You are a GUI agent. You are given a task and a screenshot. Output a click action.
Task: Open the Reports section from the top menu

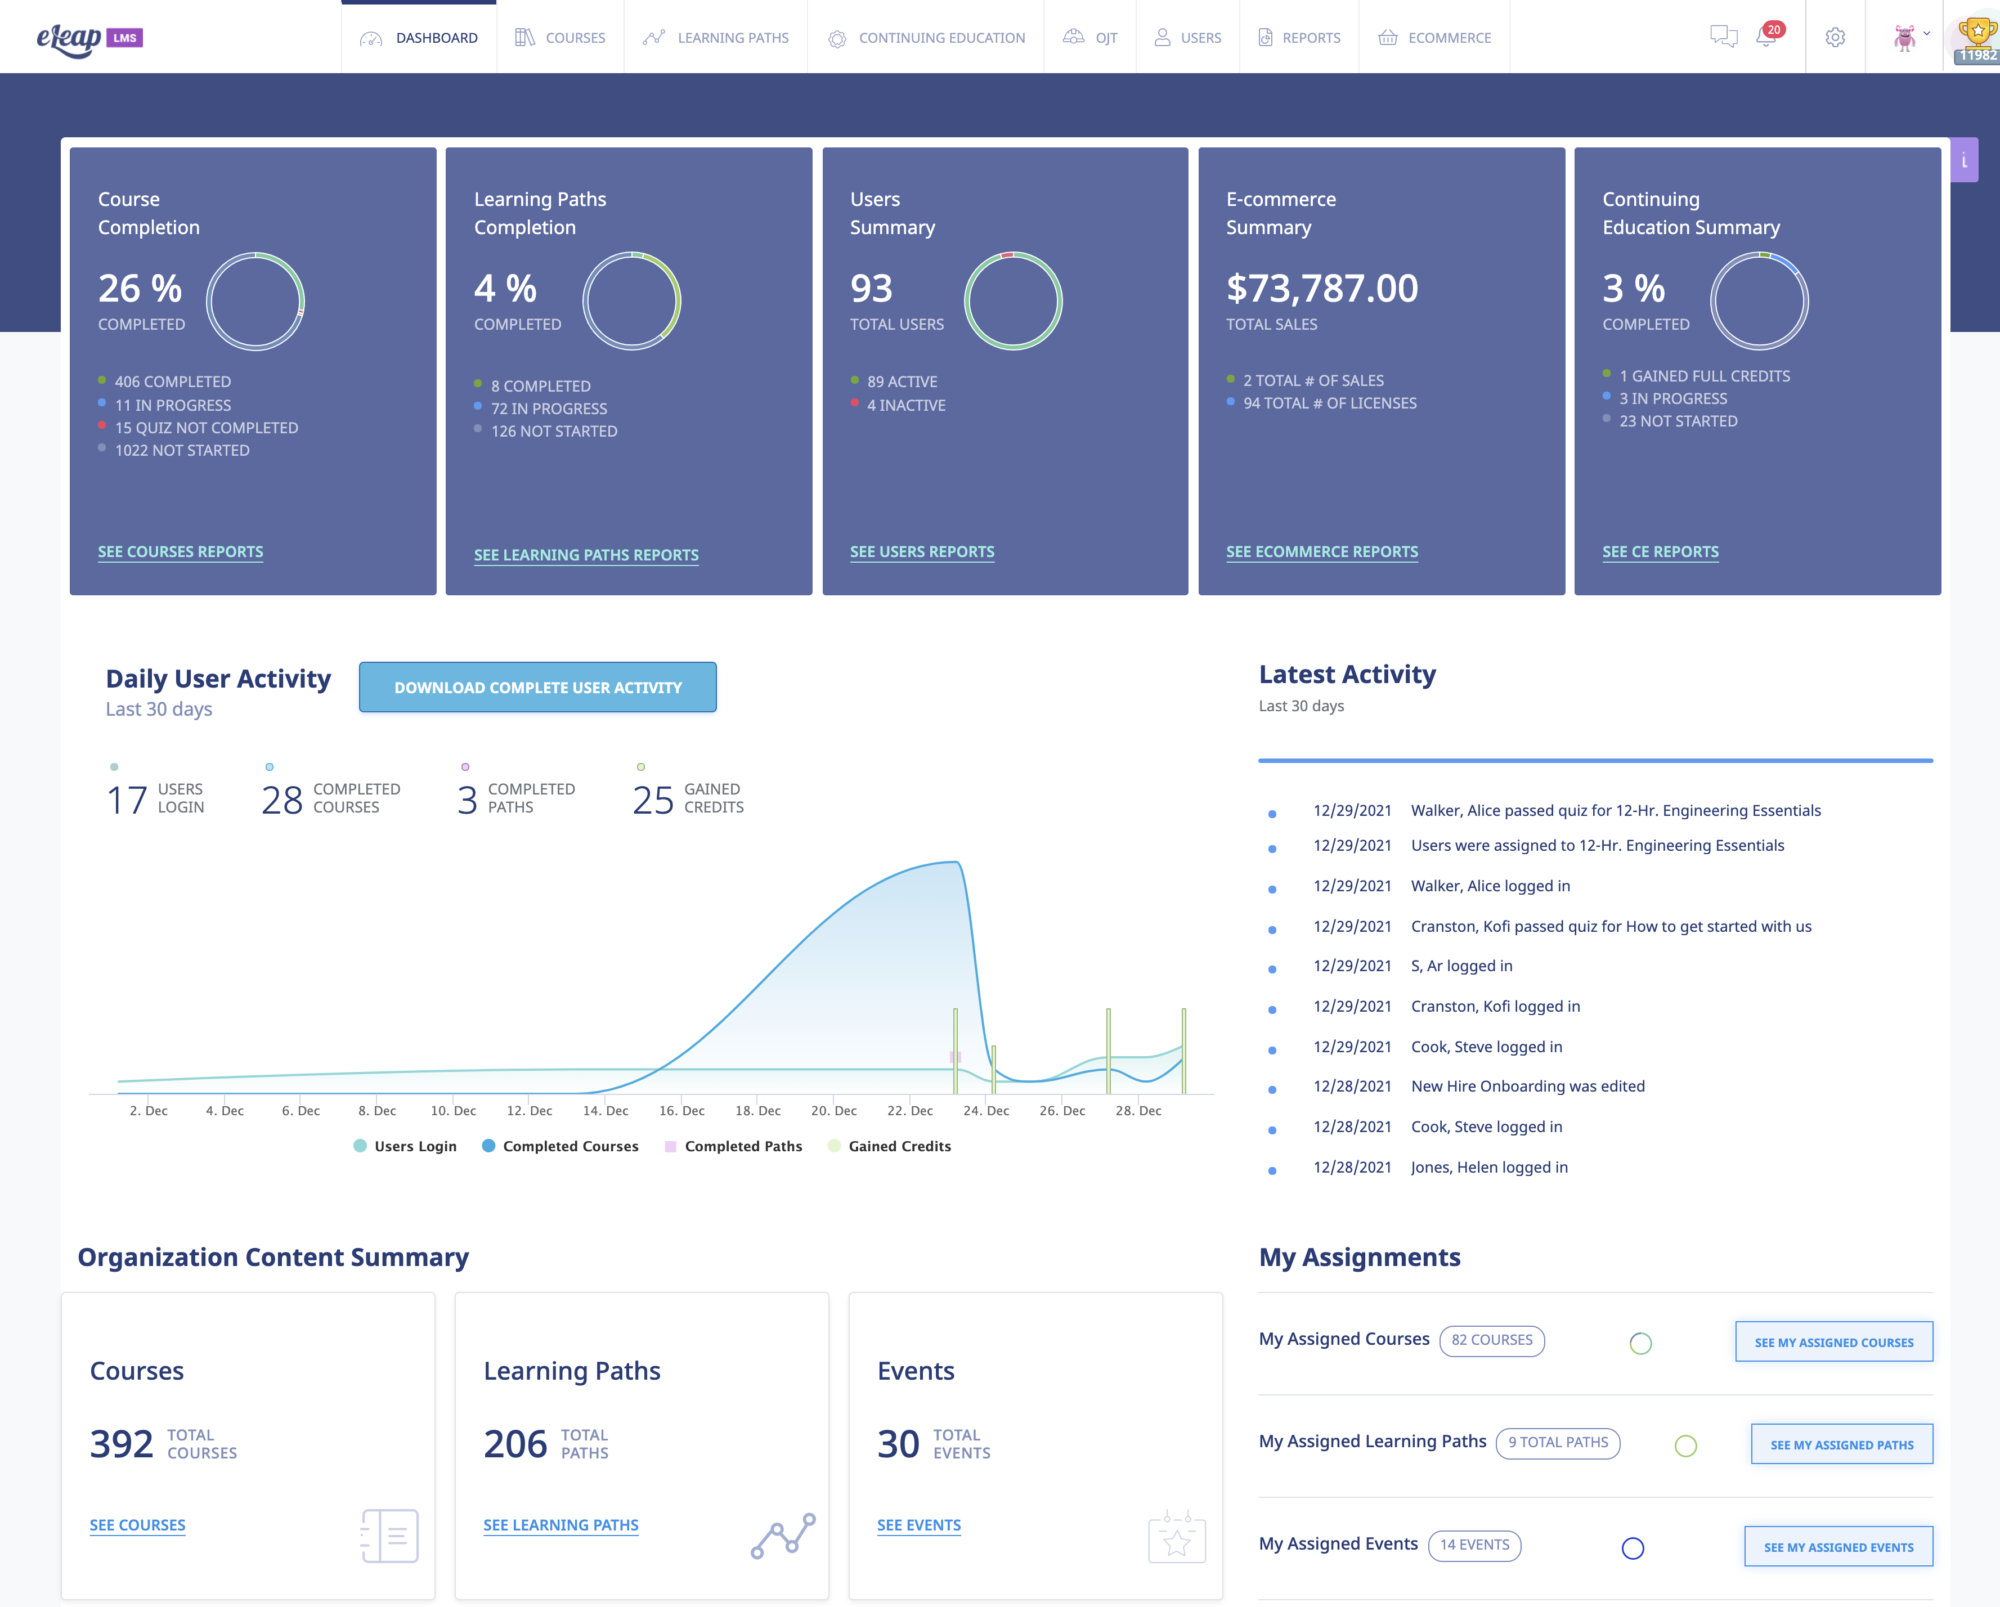1299,37
